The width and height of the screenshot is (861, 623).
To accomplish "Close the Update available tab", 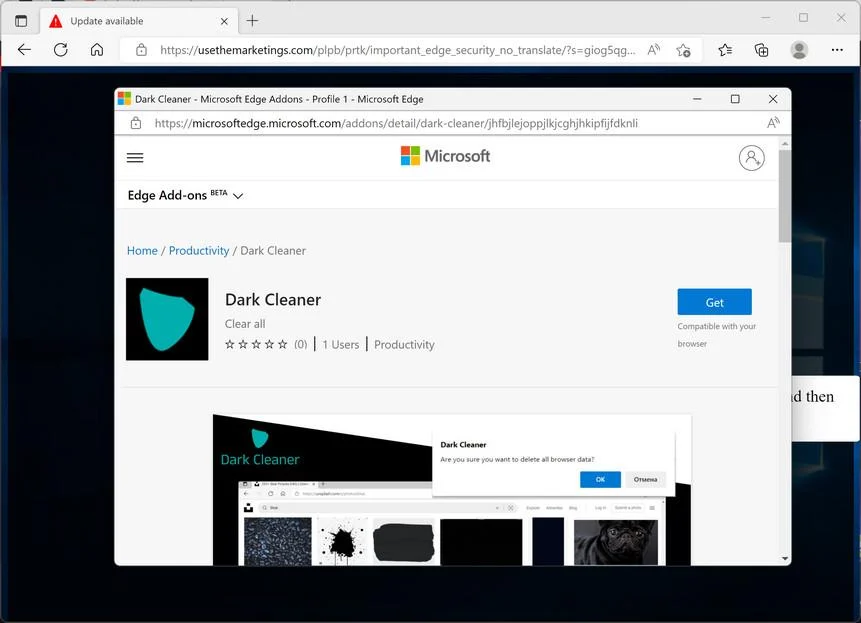I will click(224, 21).
